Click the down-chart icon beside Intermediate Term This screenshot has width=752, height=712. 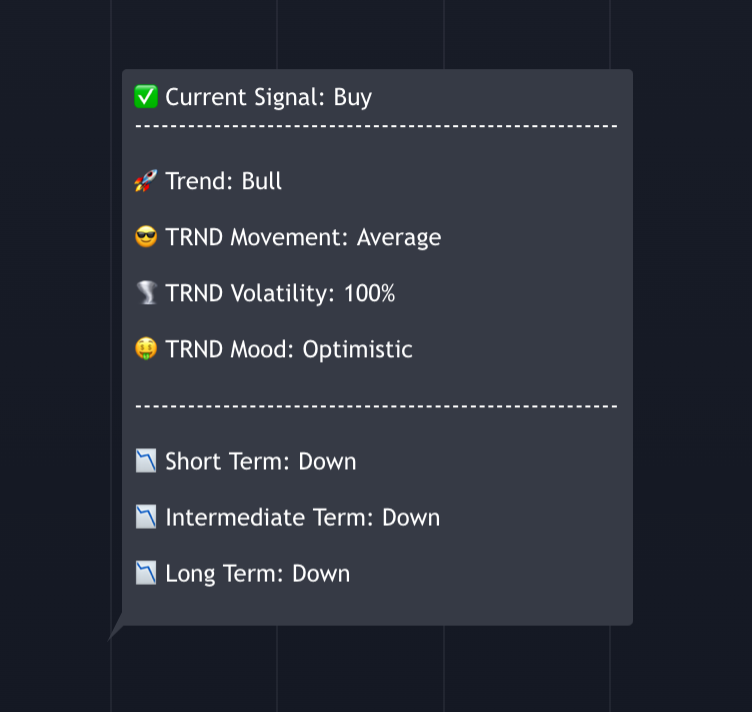pos(146,517)
